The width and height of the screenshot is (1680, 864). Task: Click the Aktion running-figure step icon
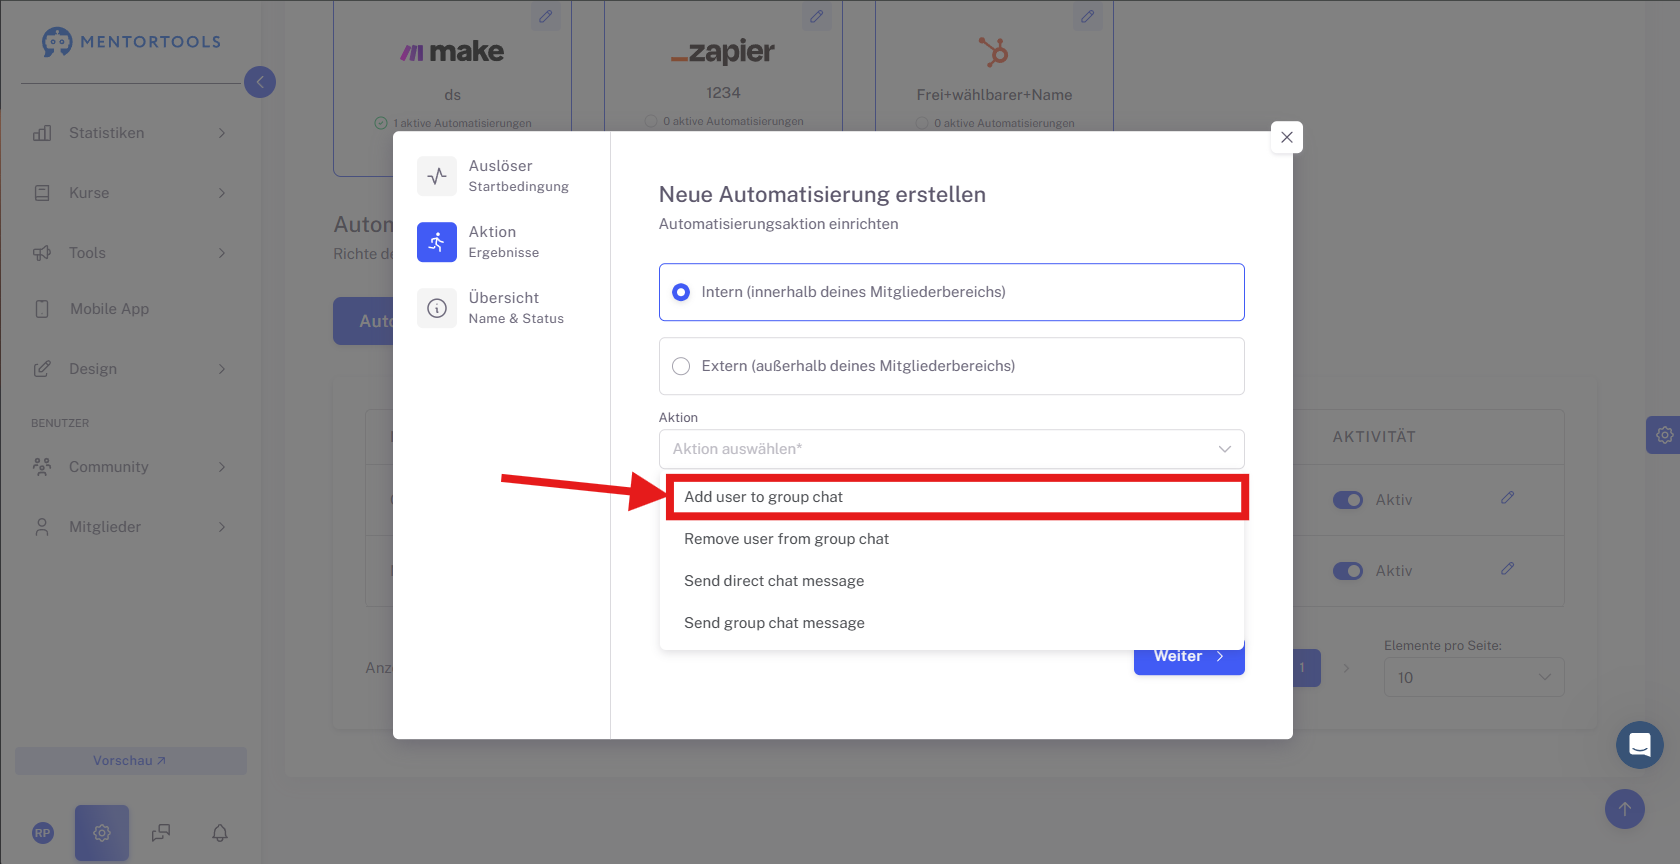tap(437, 242)
